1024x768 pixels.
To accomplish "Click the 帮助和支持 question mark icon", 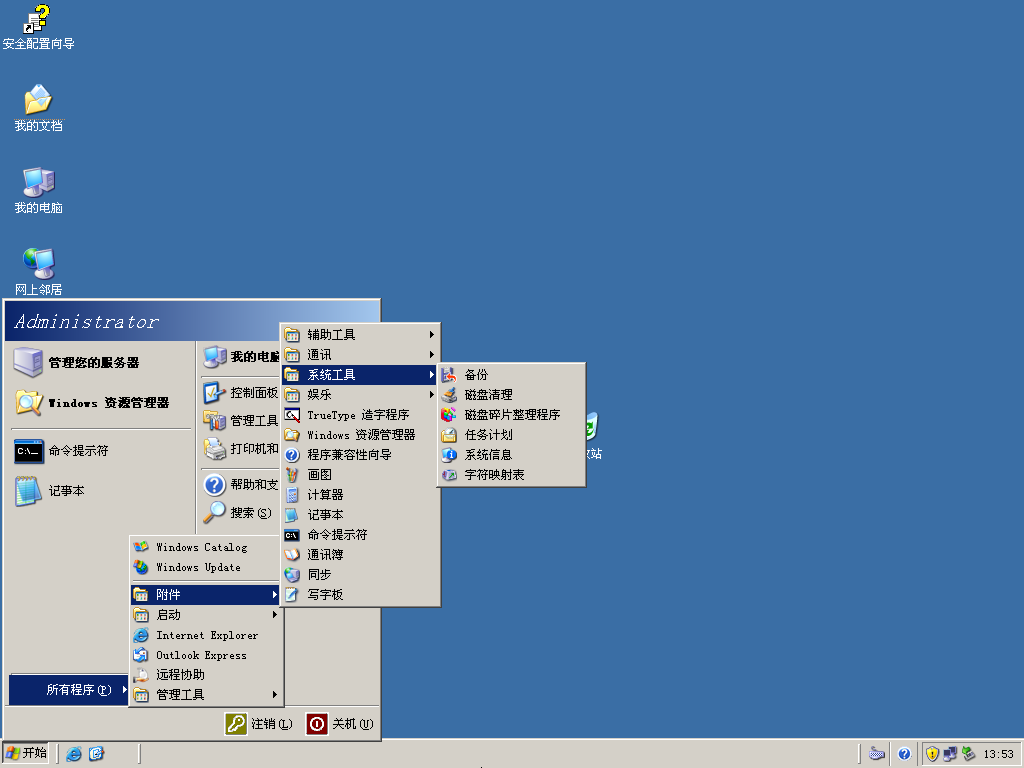I will [214, 485].
